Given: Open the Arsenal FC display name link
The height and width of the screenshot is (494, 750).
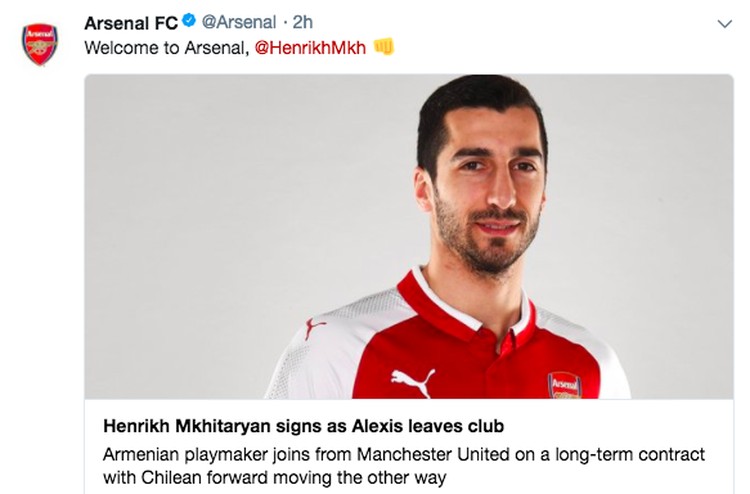Looking at the screenshot, I should point(131,22).
